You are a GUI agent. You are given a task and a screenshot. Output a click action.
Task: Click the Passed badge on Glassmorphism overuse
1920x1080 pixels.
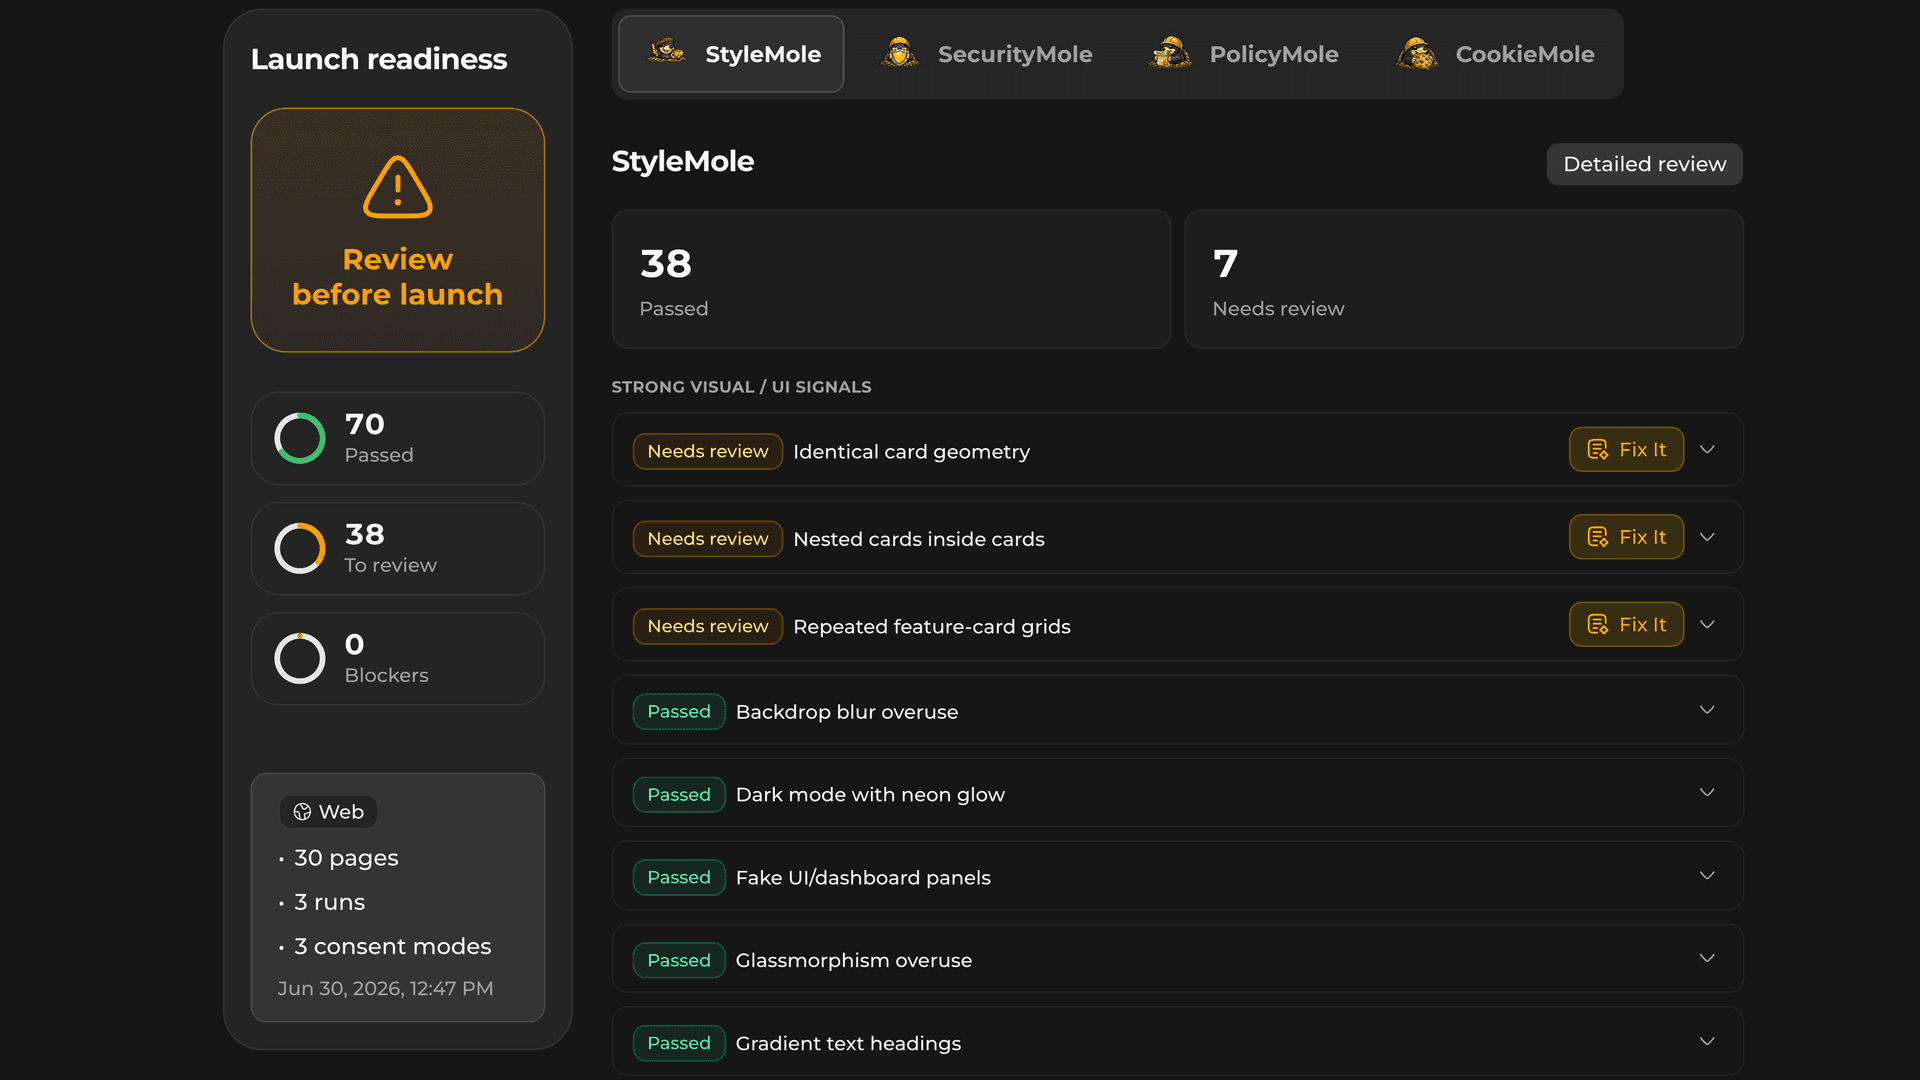[x=679, y=961]
